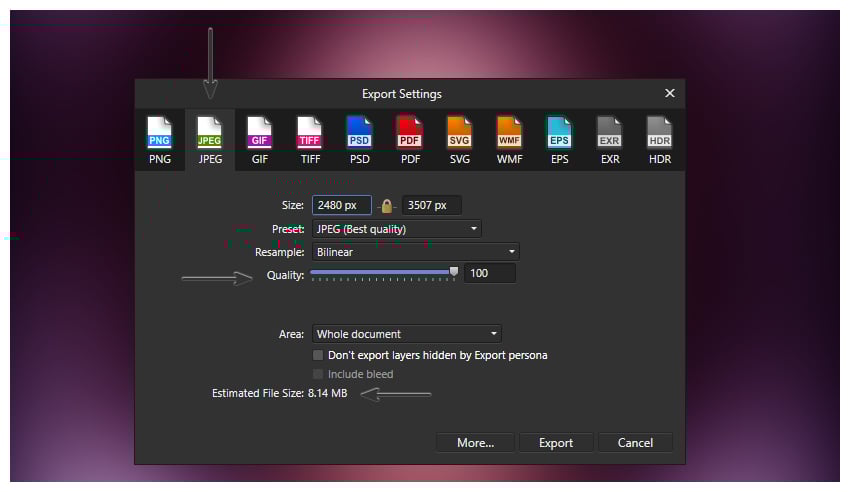Click the More... button
This screenshot has height=492, width=850.
pyautogui.click(x=475, y=443)
